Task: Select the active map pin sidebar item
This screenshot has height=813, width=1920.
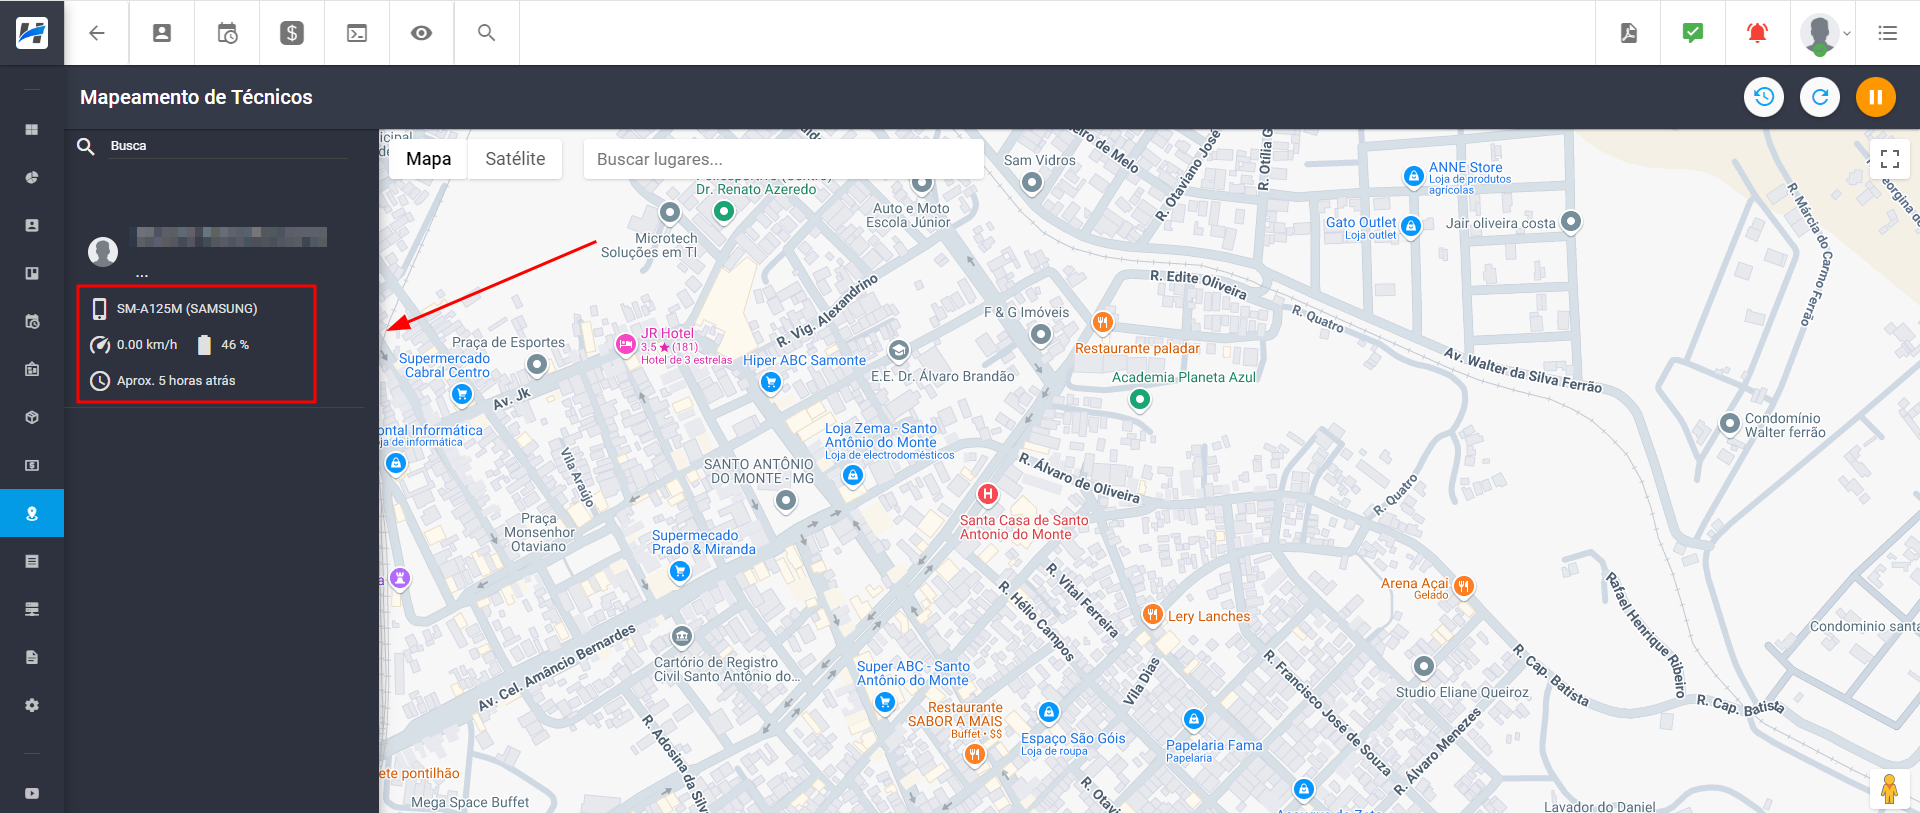Action: point(32,513)
